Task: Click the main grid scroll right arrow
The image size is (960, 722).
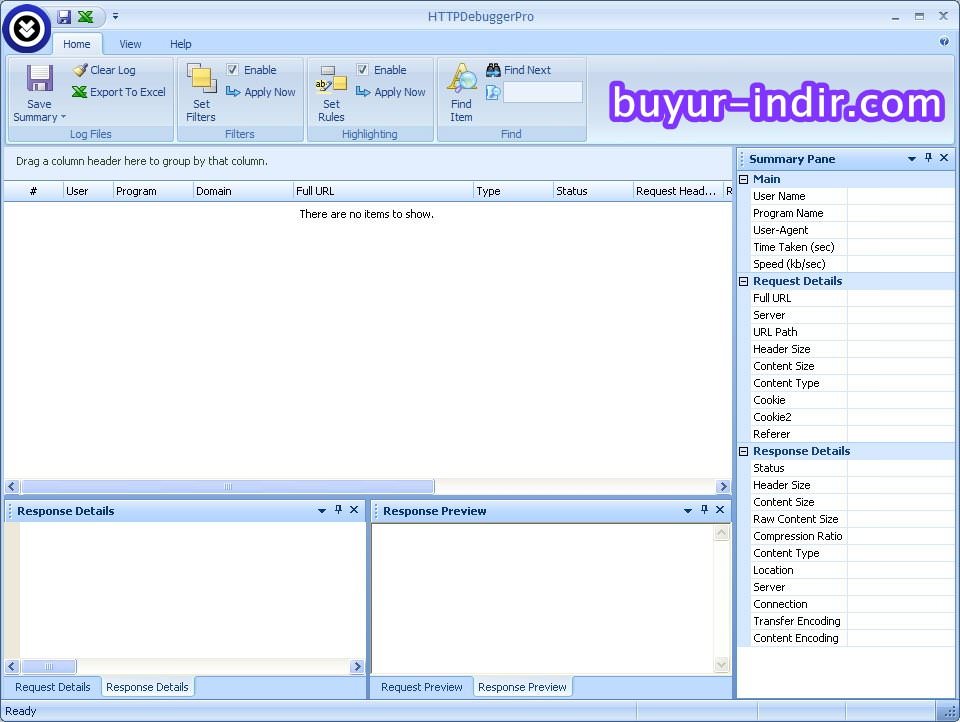Action: (723, 487)
